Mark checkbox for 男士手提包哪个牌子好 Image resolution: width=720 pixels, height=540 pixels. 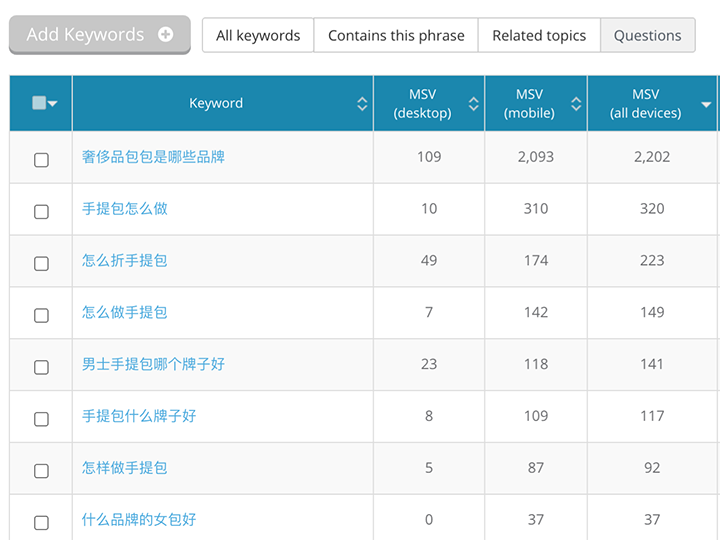tap(41, 367)
